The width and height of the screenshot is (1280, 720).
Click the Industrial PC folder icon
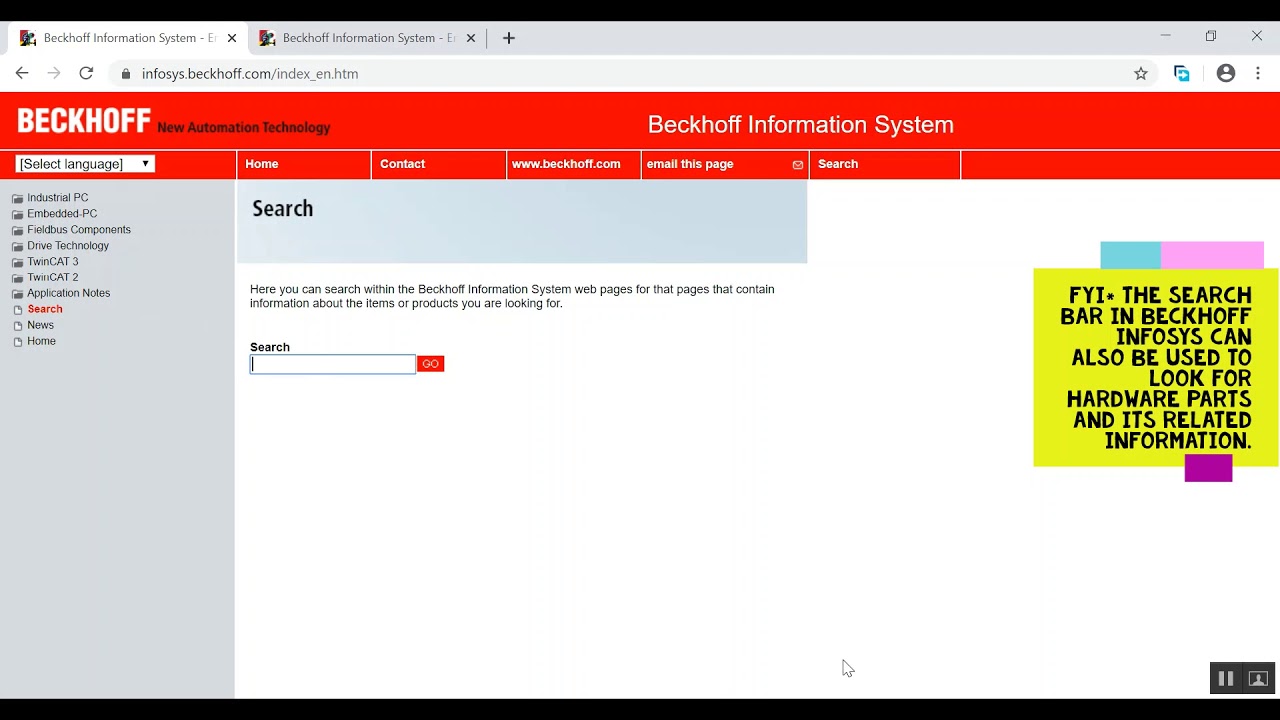(x=17, y=199)
